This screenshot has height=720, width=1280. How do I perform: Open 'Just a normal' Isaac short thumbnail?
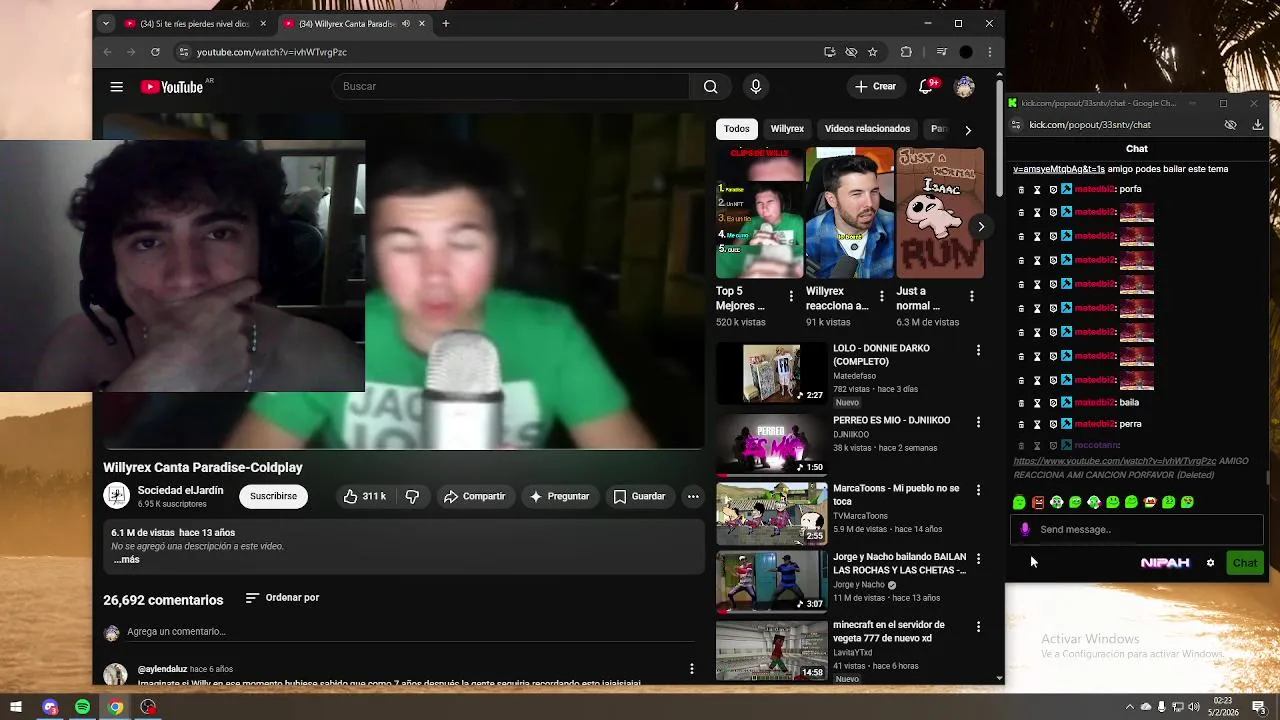(940, 213)
